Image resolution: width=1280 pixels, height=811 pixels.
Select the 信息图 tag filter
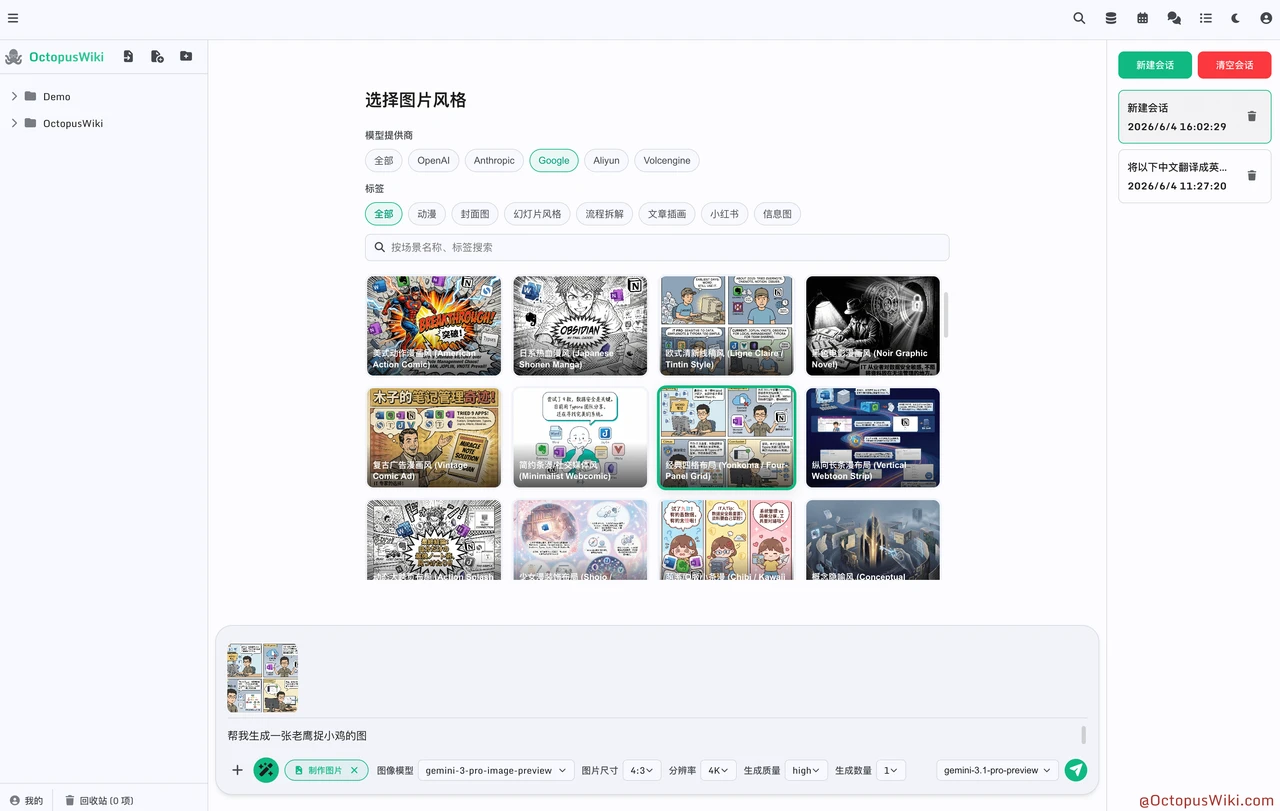(778, 214)
